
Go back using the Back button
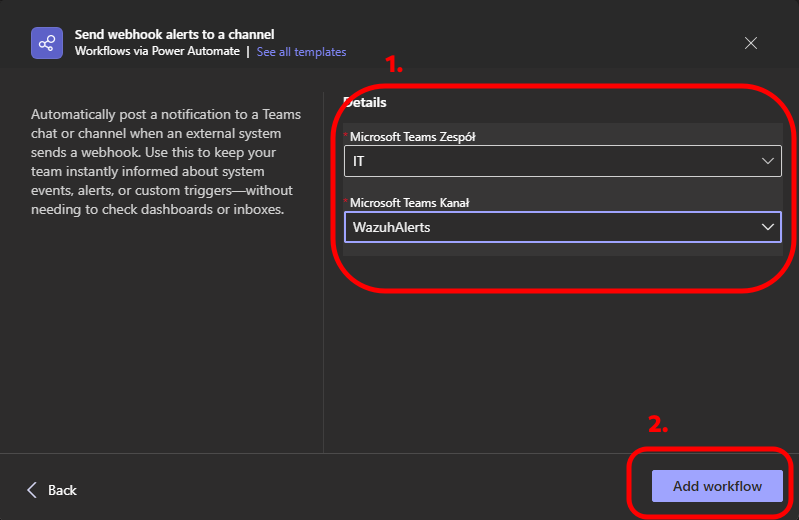pyautogui.click(x=52, y=490)
